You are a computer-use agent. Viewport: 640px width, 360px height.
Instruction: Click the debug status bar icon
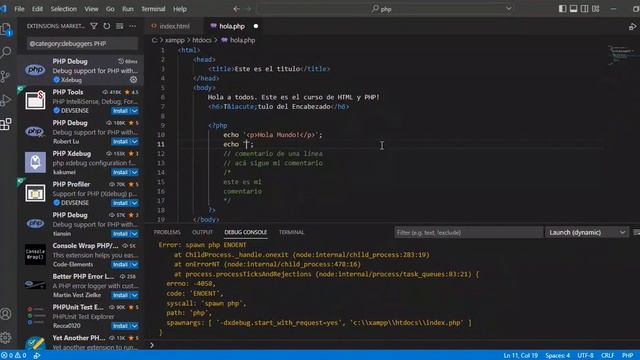pyautogui.click(x=37, y=356)
